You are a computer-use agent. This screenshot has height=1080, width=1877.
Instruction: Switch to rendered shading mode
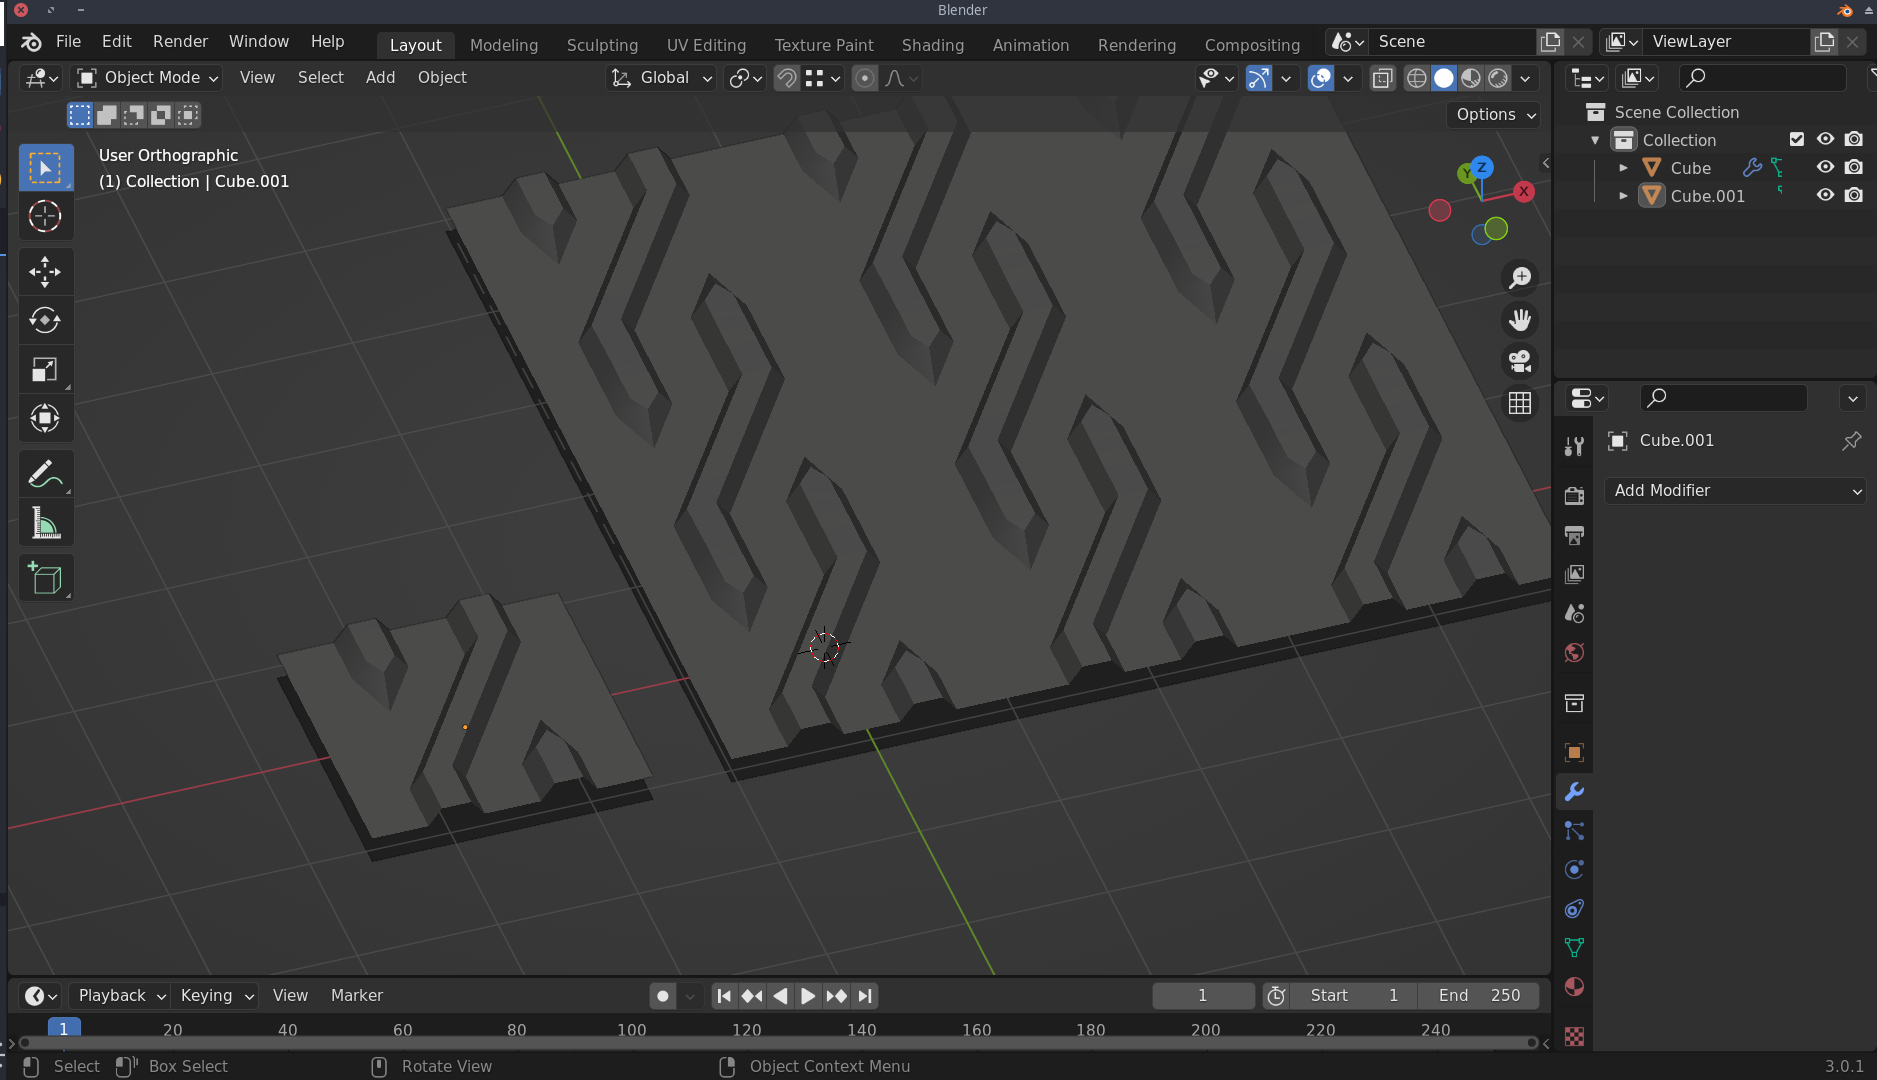click(1498, 78)
